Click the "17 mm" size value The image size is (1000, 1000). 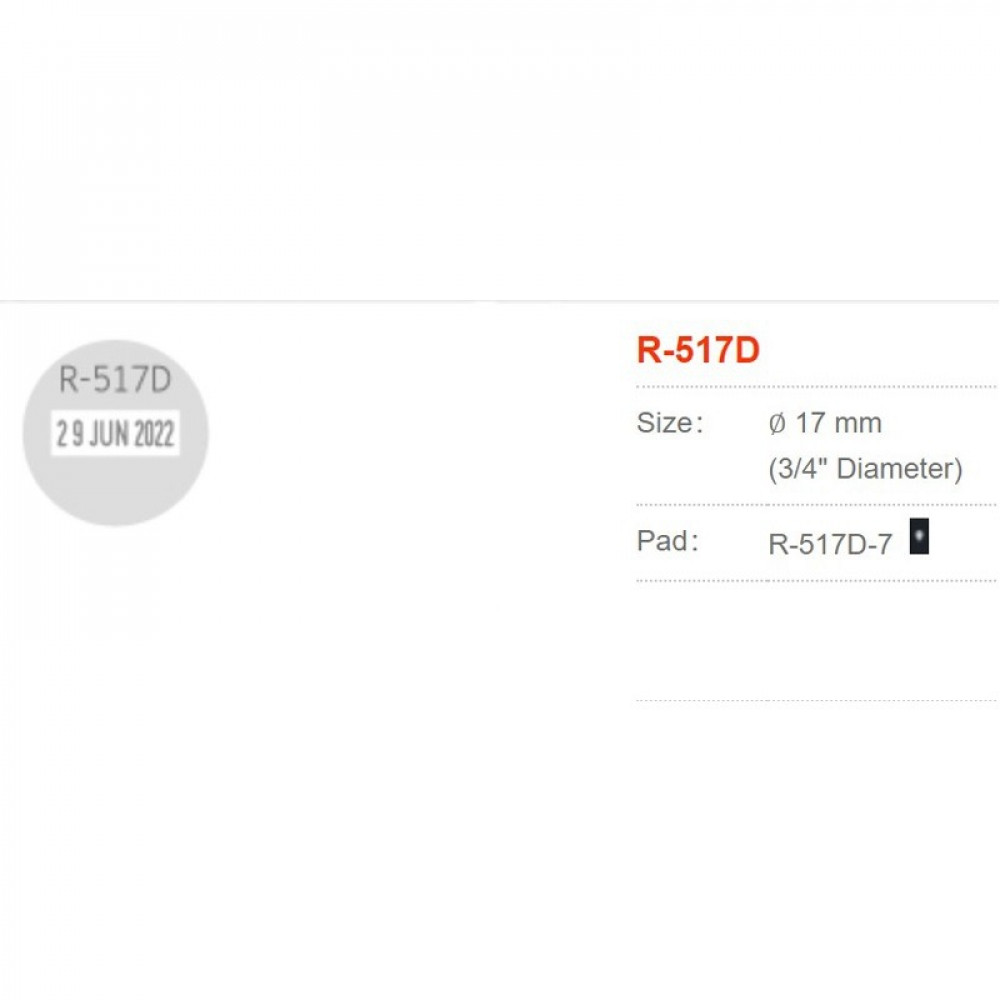pyautogui.click(x=840, y=423)
